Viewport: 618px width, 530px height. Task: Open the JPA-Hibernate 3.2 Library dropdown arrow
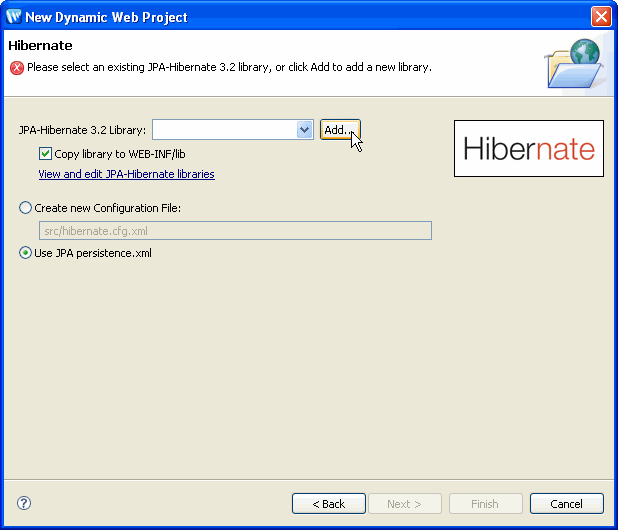304,130
